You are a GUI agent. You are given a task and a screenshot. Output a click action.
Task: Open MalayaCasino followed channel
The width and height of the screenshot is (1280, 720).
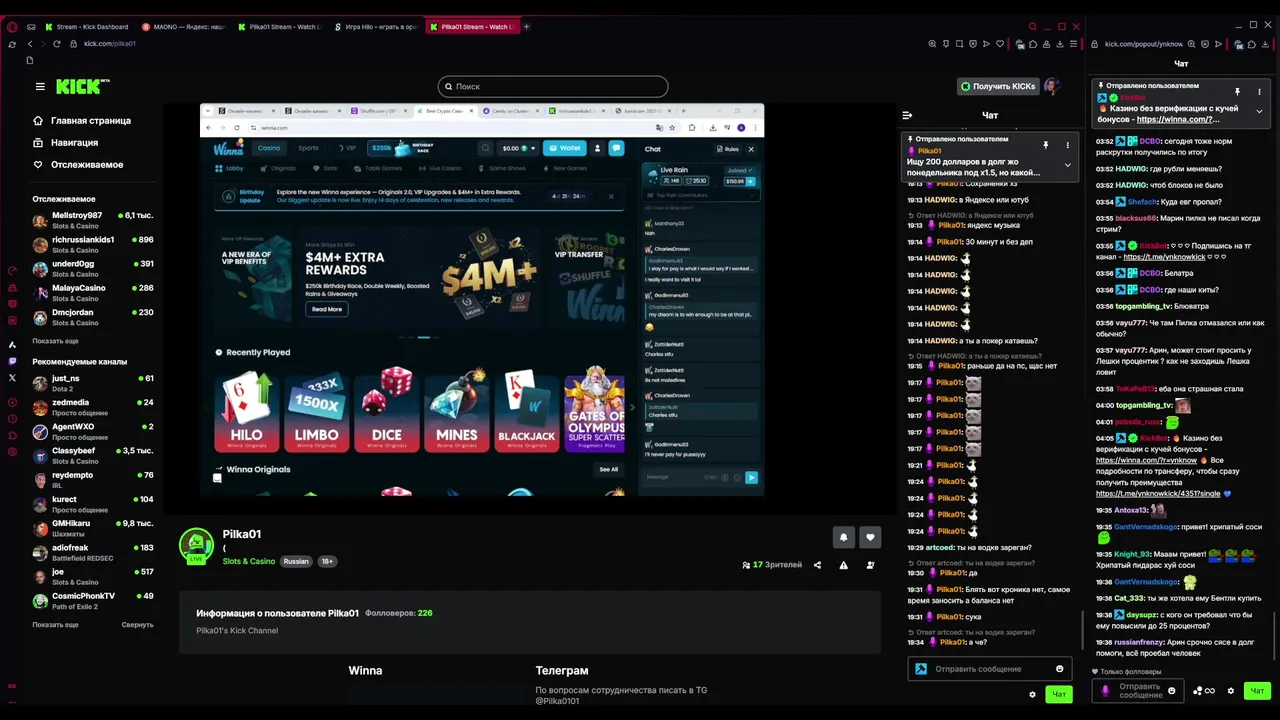coord(93,293)
